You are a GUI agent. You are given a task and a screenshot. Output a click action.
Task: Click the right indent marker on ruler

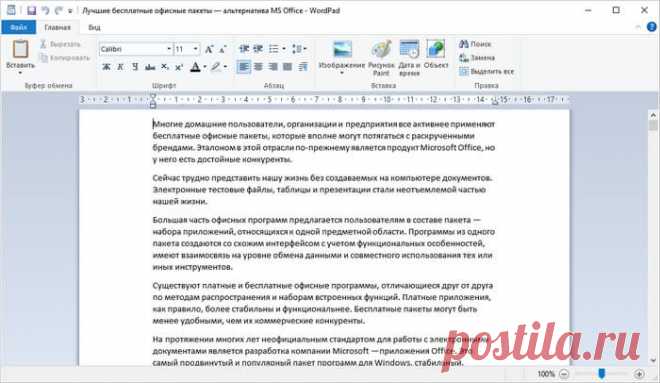coord(495,101)
